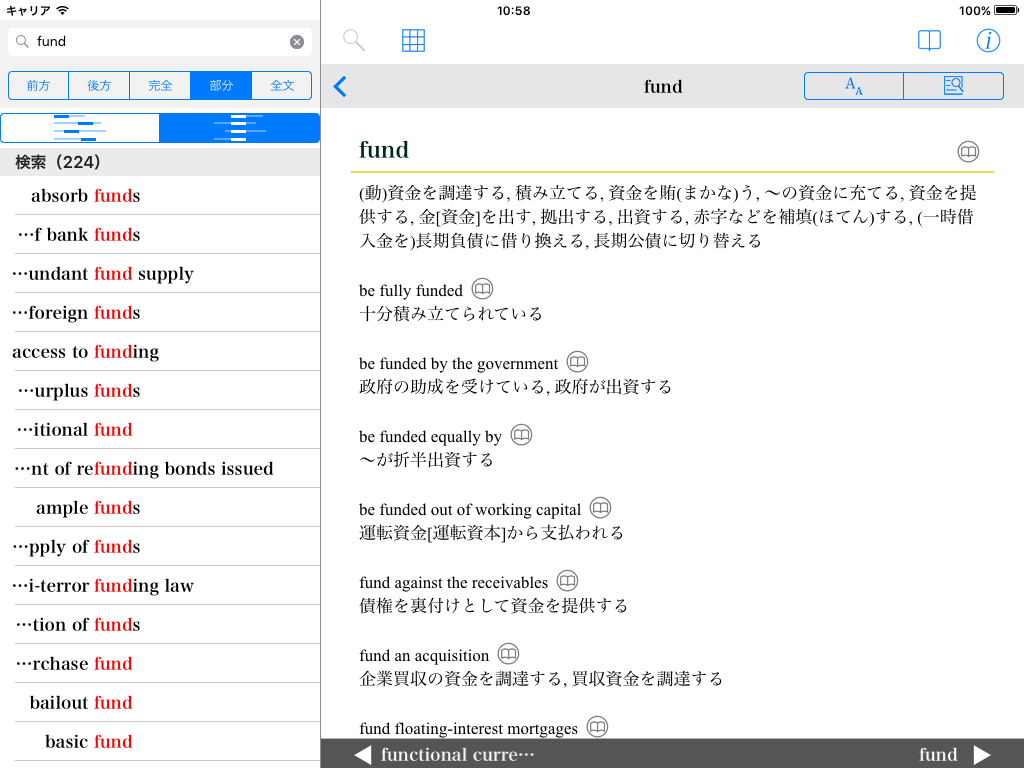Tap book icon next to 'fund an acquisition'
Image resolution: width=1024 pixels, height=768 pixels.
pyautogui.click(x=508, y=654)
